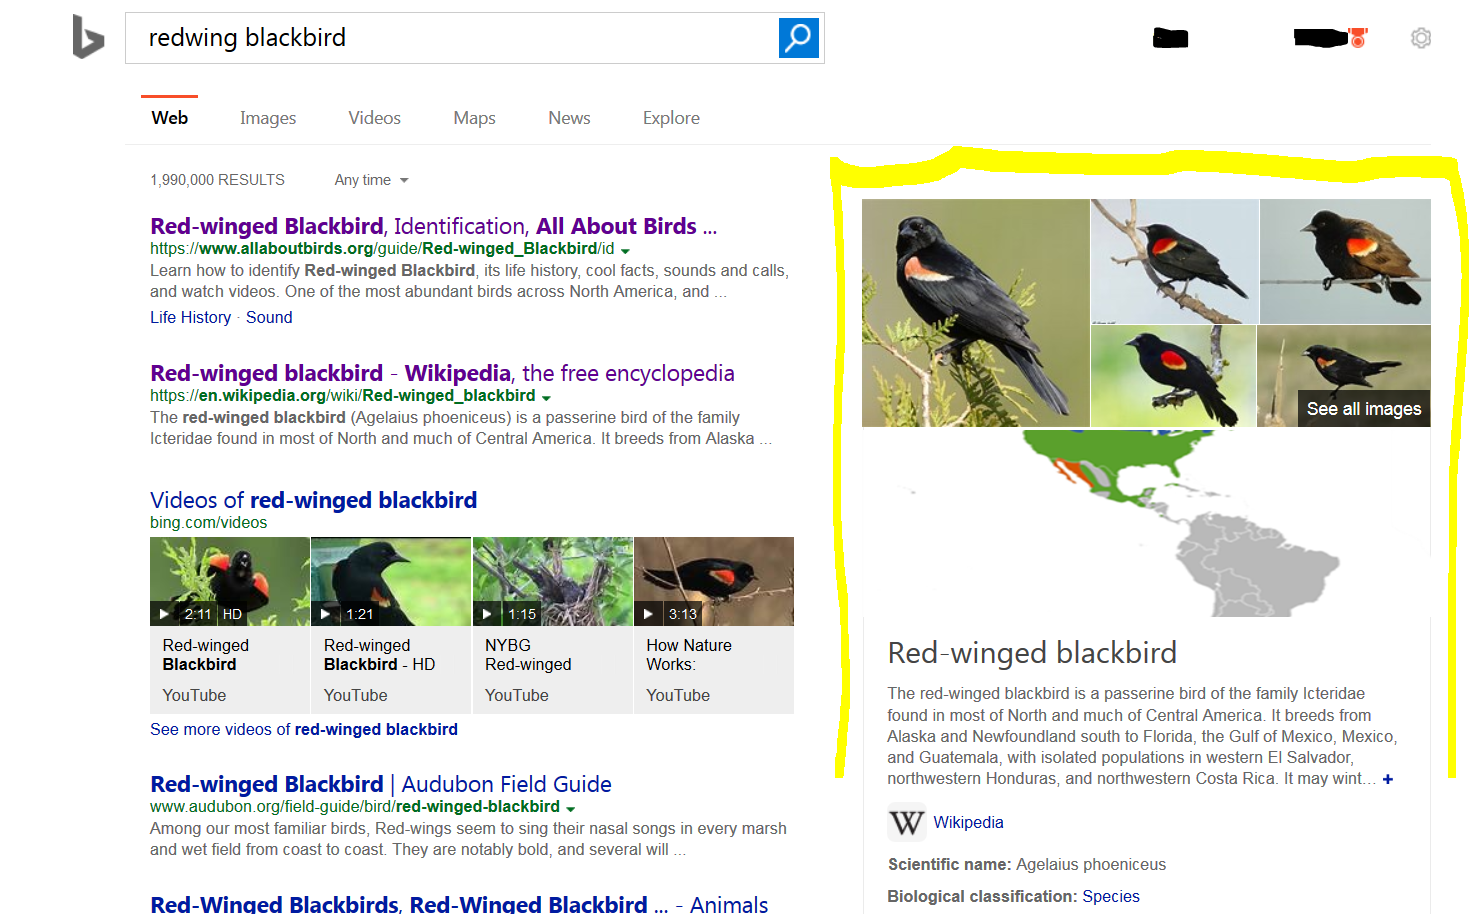Open the top middle blackbird on branch photo

(1174, 261)
